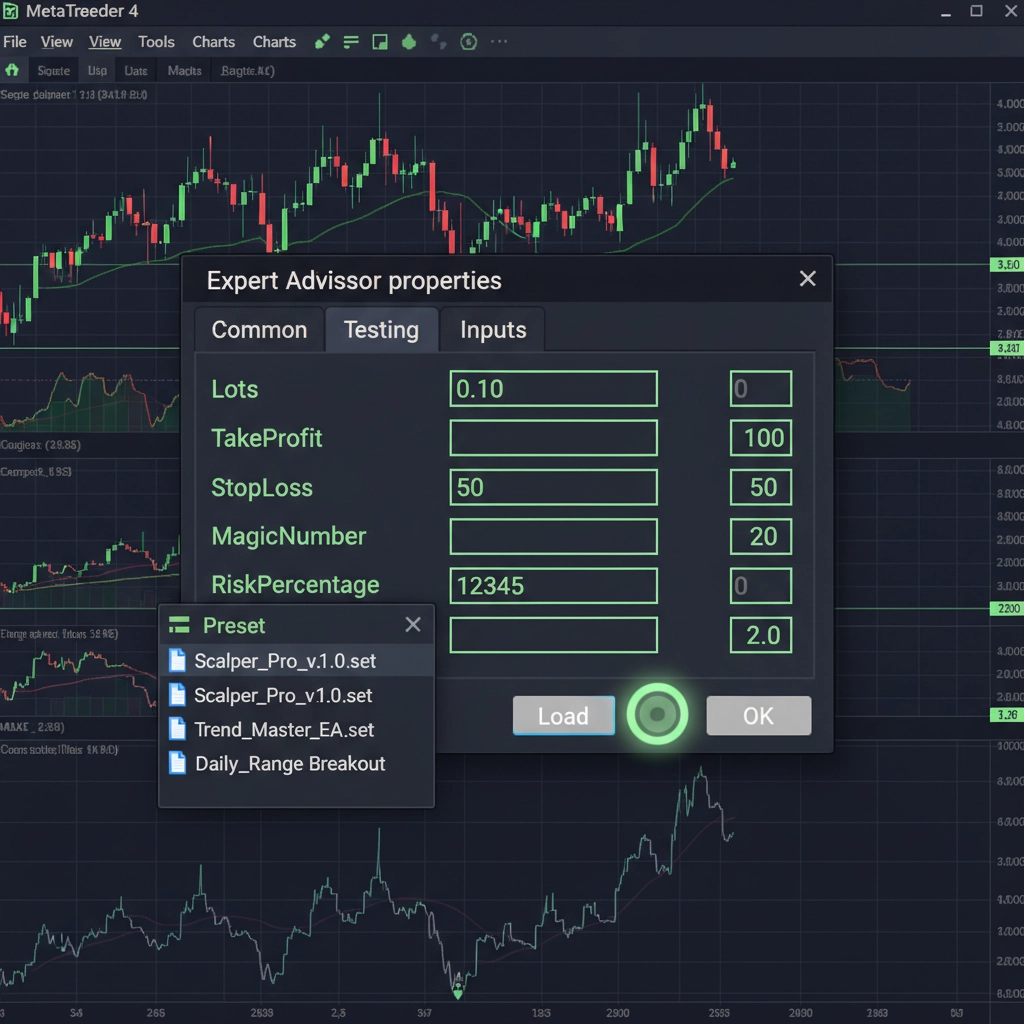Viewport: 1024px width, 1024px height.
Task: Click the empty TakeProfit value field
Action: [553, 438]
